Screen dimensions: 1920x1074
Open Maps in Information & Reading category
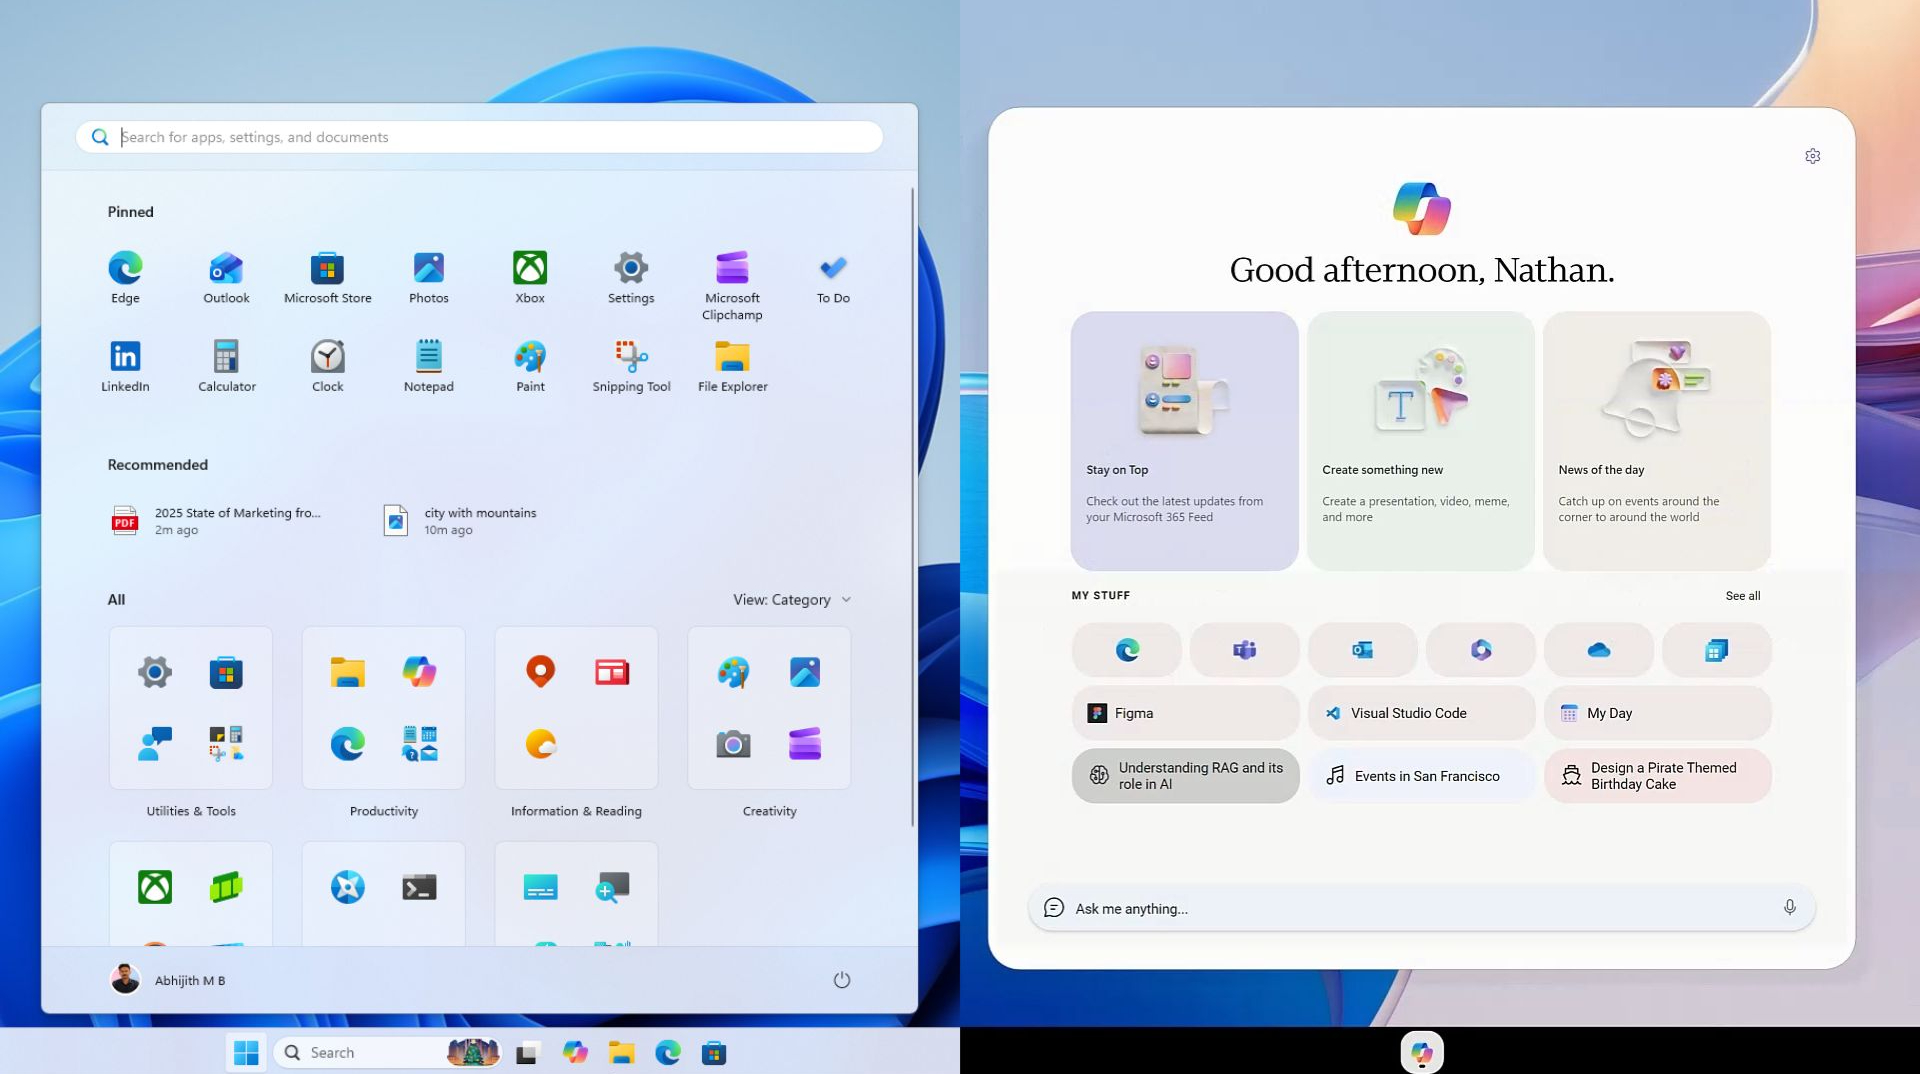[540, 672]
